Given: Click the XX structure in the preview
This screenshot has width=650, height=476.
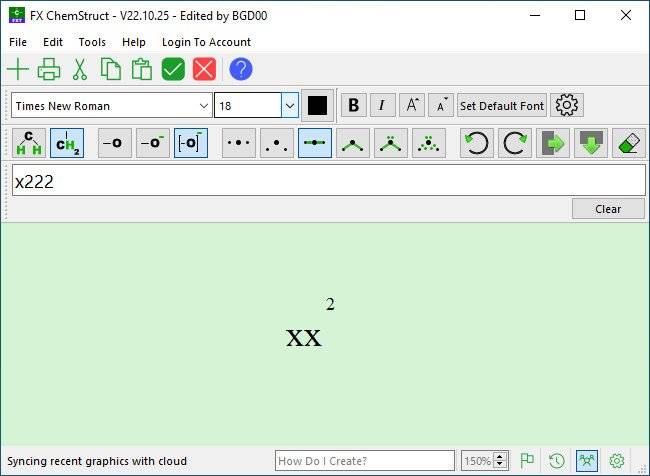Looking at the screenshot, I should [x=303, y=338].
